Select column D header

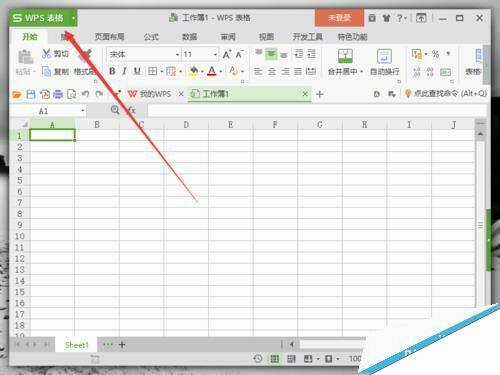pos(186,125)
